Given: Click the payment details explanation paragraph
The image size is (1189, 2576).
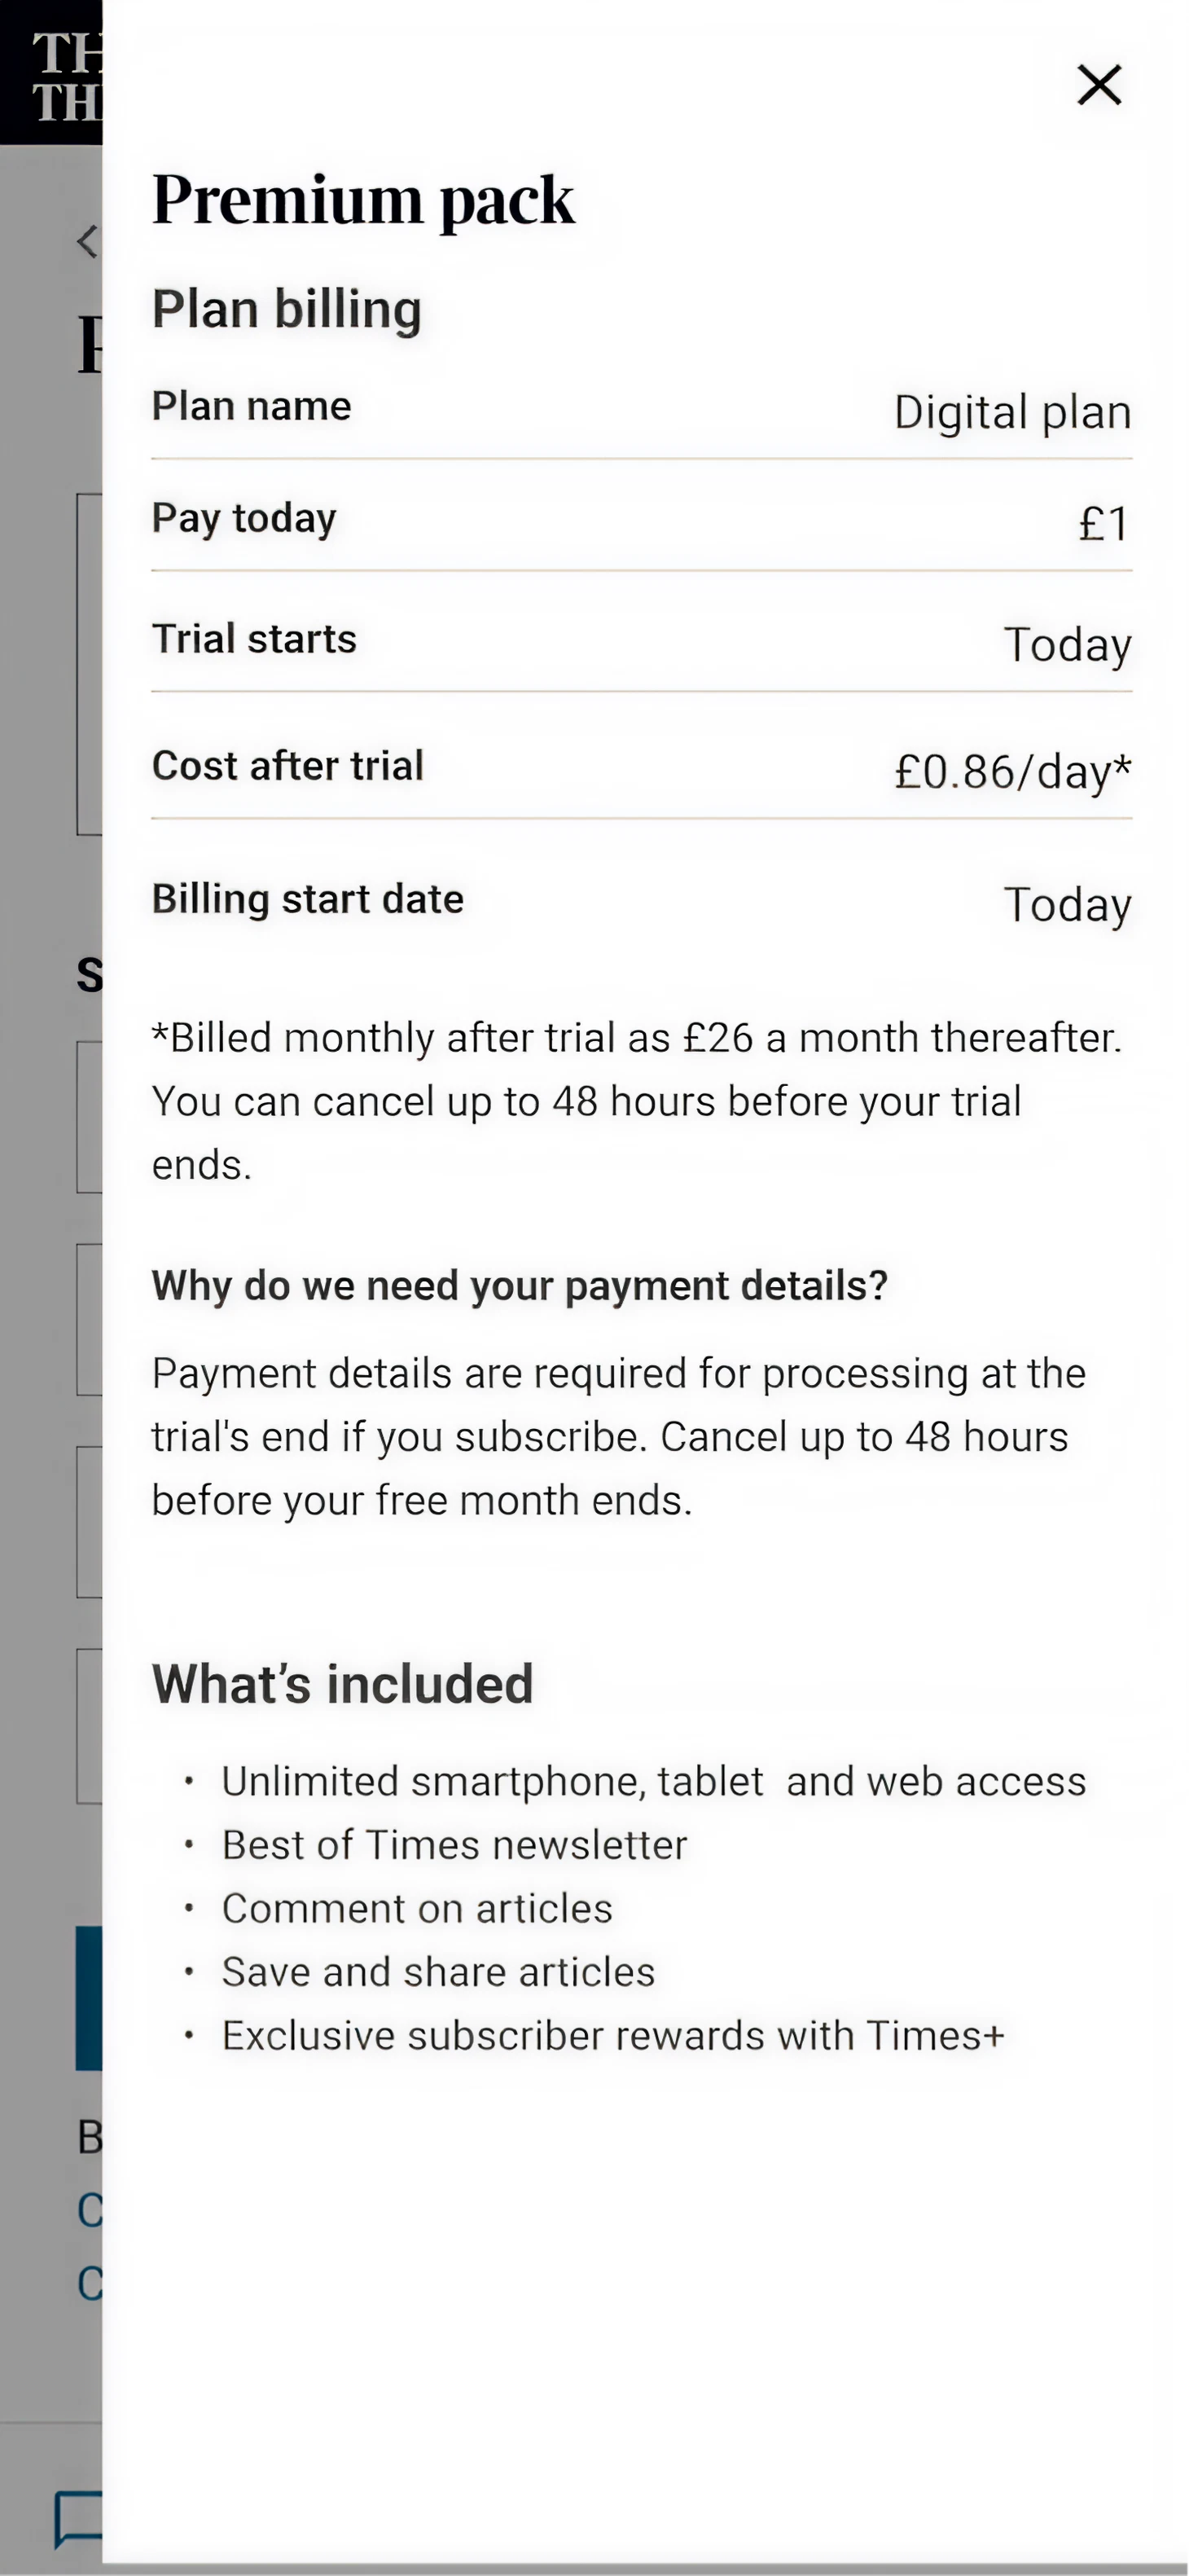Looking at the screenshot, I should [x=618, y=1436].
